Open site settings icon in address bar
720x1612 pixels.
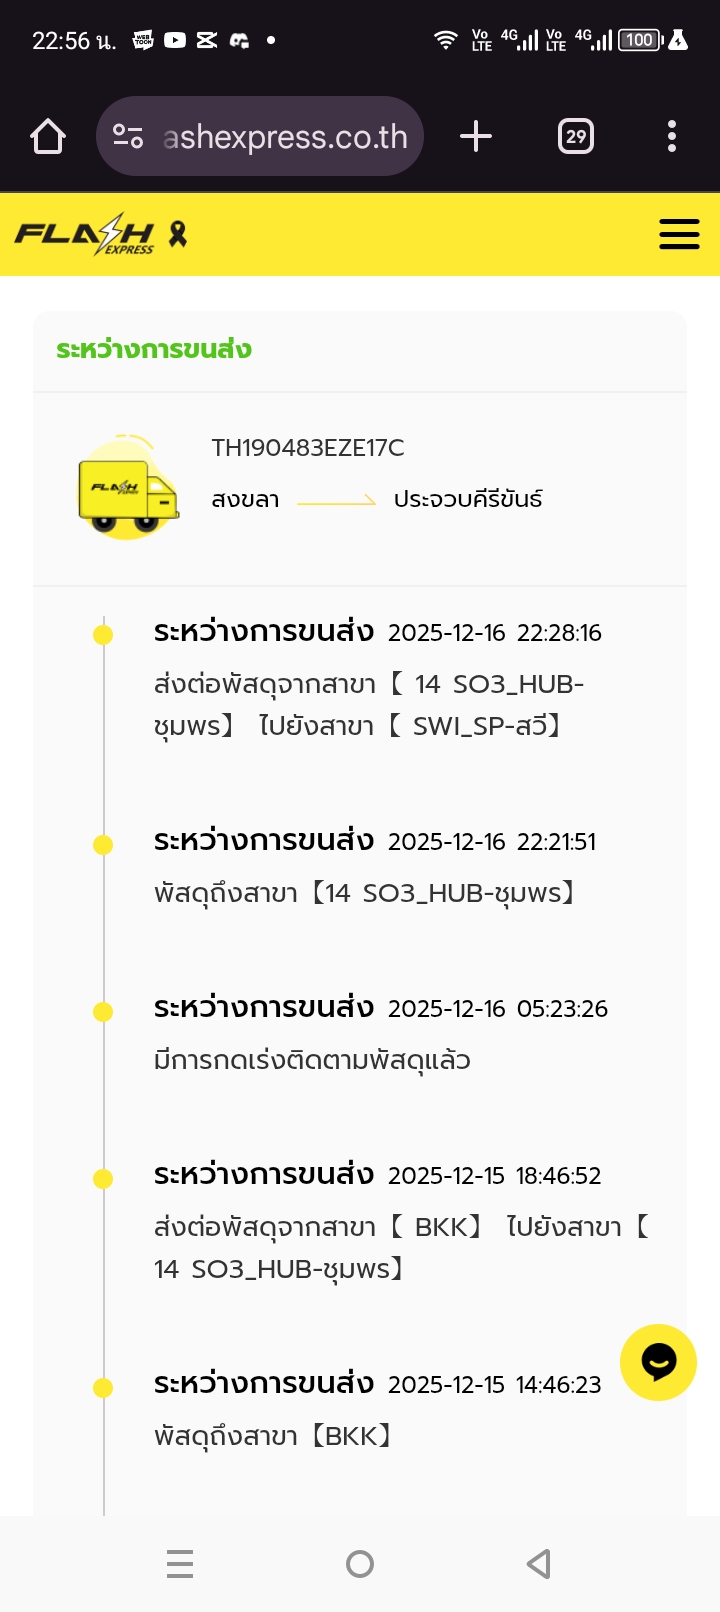(x=128, y=136)
